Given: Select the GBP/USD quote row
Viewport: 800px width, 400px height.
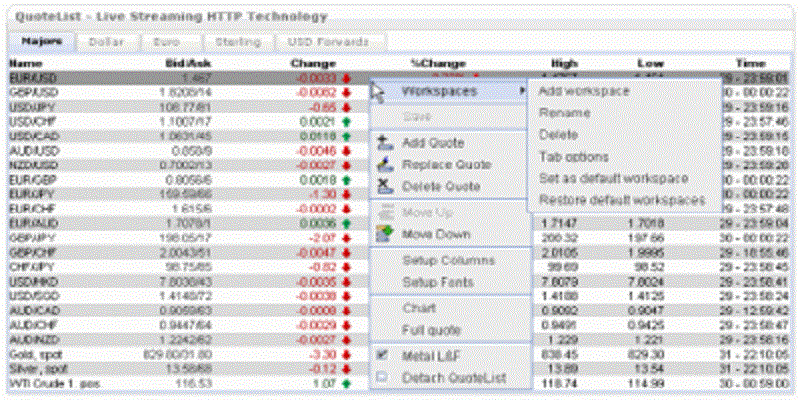Looking at the screenshot, I should 100,91.
